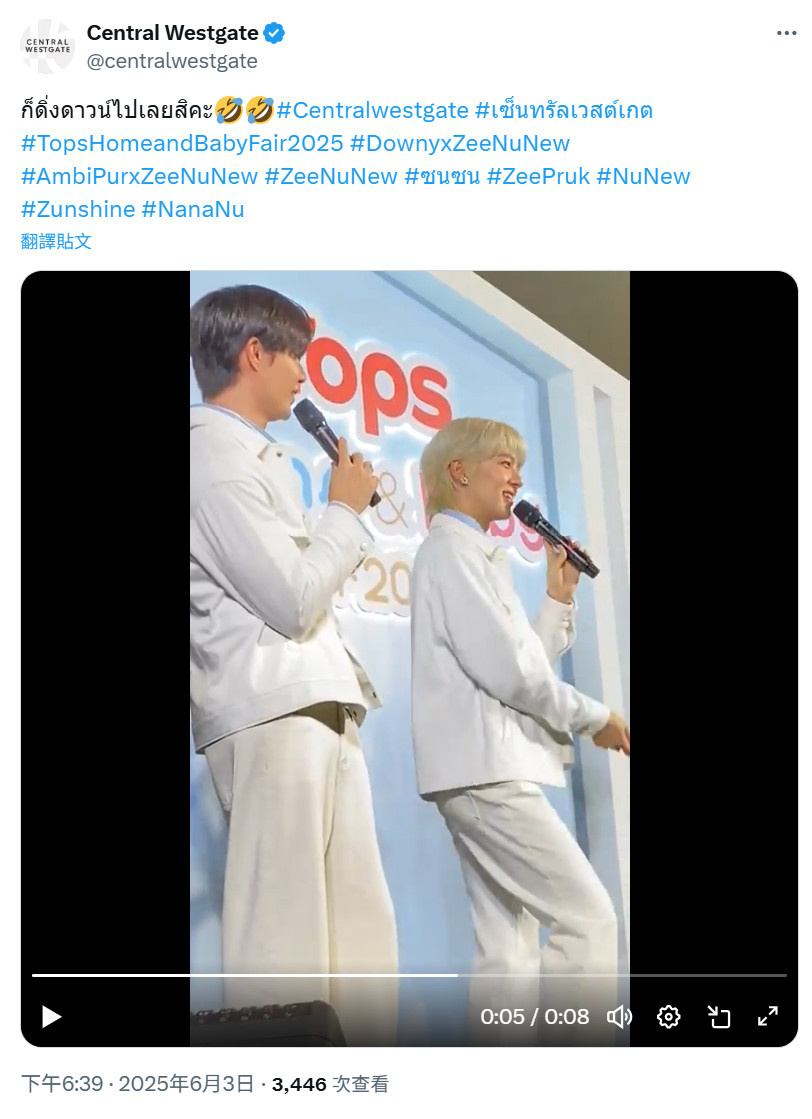Click Central Westgate profile avatar
This screenshot has width=812, height=1119.
[47, 46]
